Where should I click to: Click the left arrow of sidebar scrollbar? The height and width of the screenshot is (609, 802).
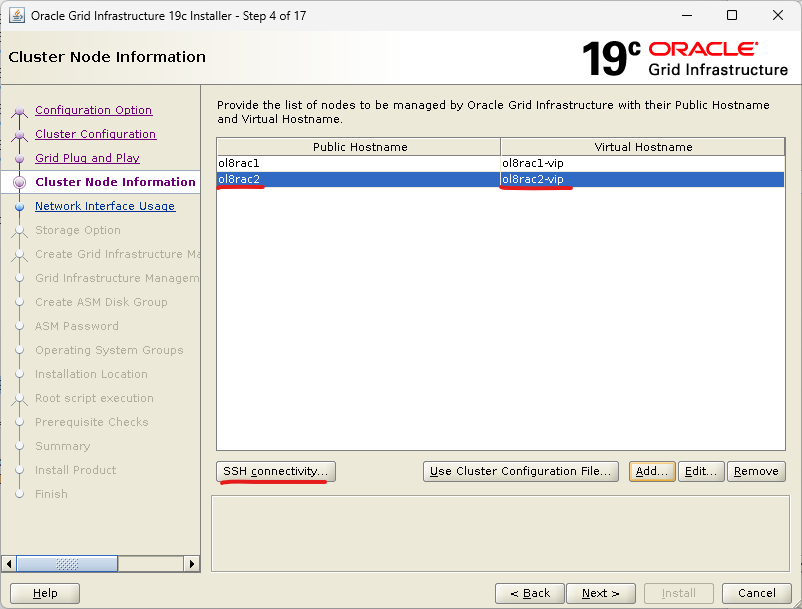9,564
